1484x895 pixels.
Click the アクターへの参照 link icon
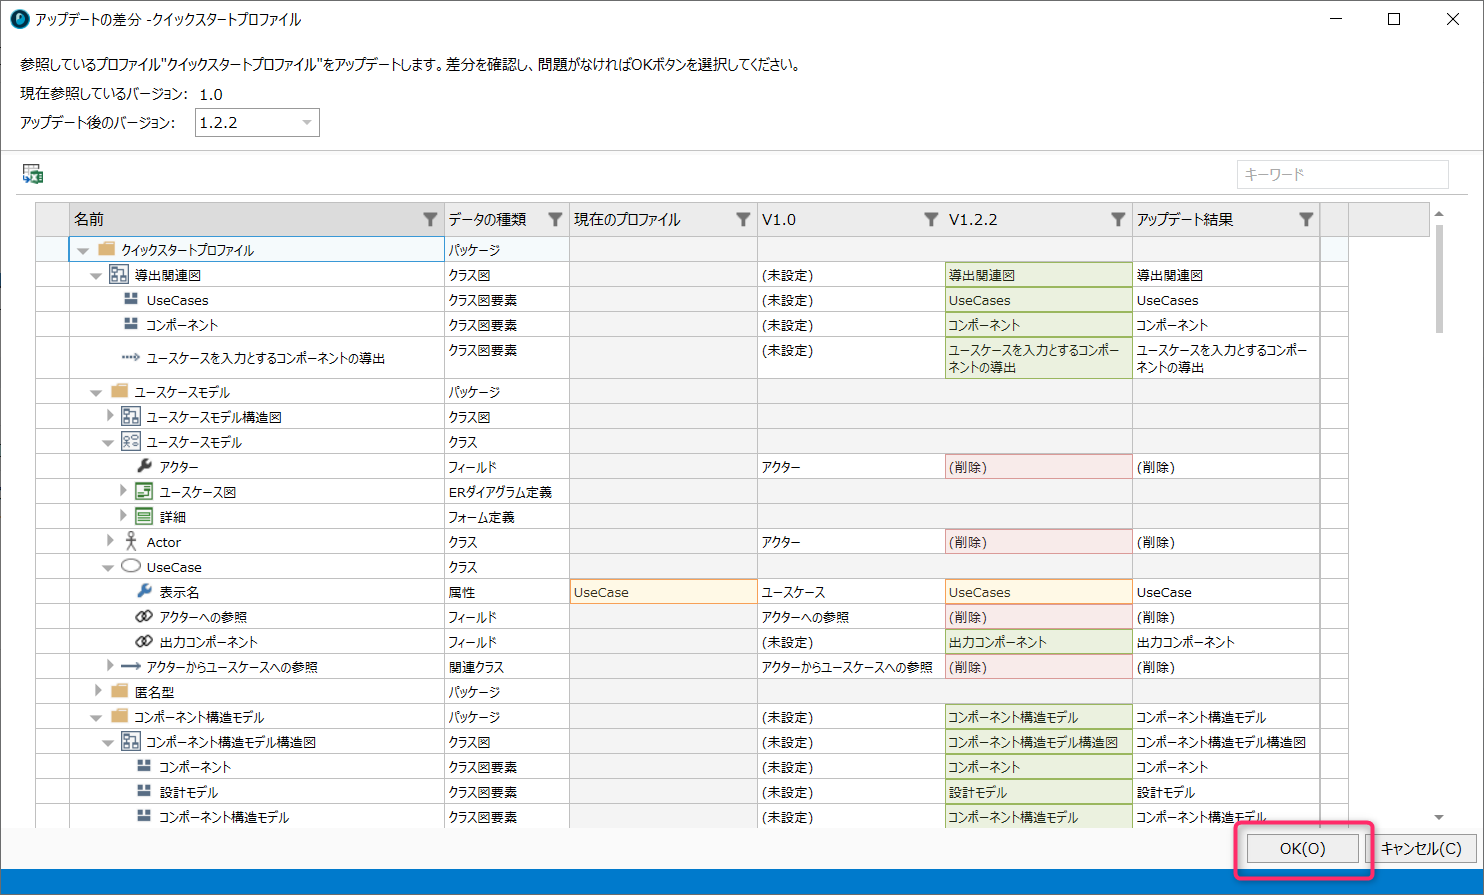[x=144, y=616]
